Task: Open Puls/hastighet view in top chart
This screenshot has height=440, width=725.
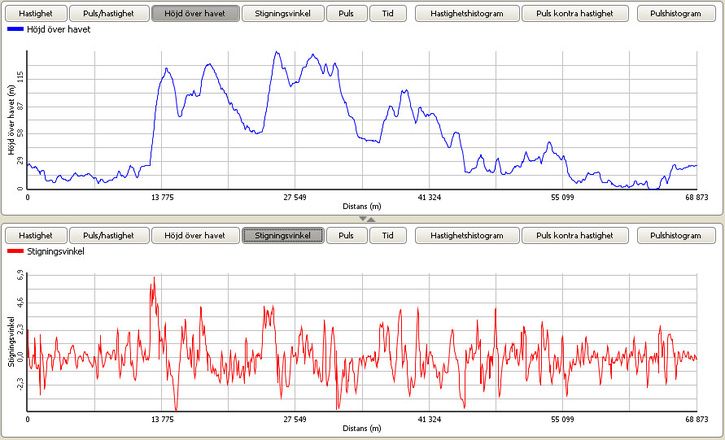Action: [x=109, y=14]
